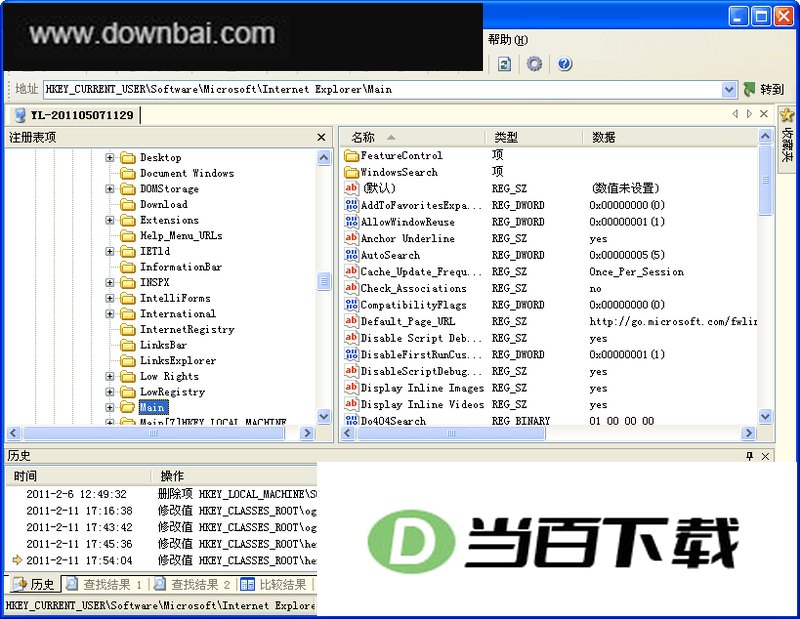Image resolution: width=800 pixels, height=619 pixels.
Task: Open the FeatureControl subkey folder icon
Action: (x=352, y=155)
